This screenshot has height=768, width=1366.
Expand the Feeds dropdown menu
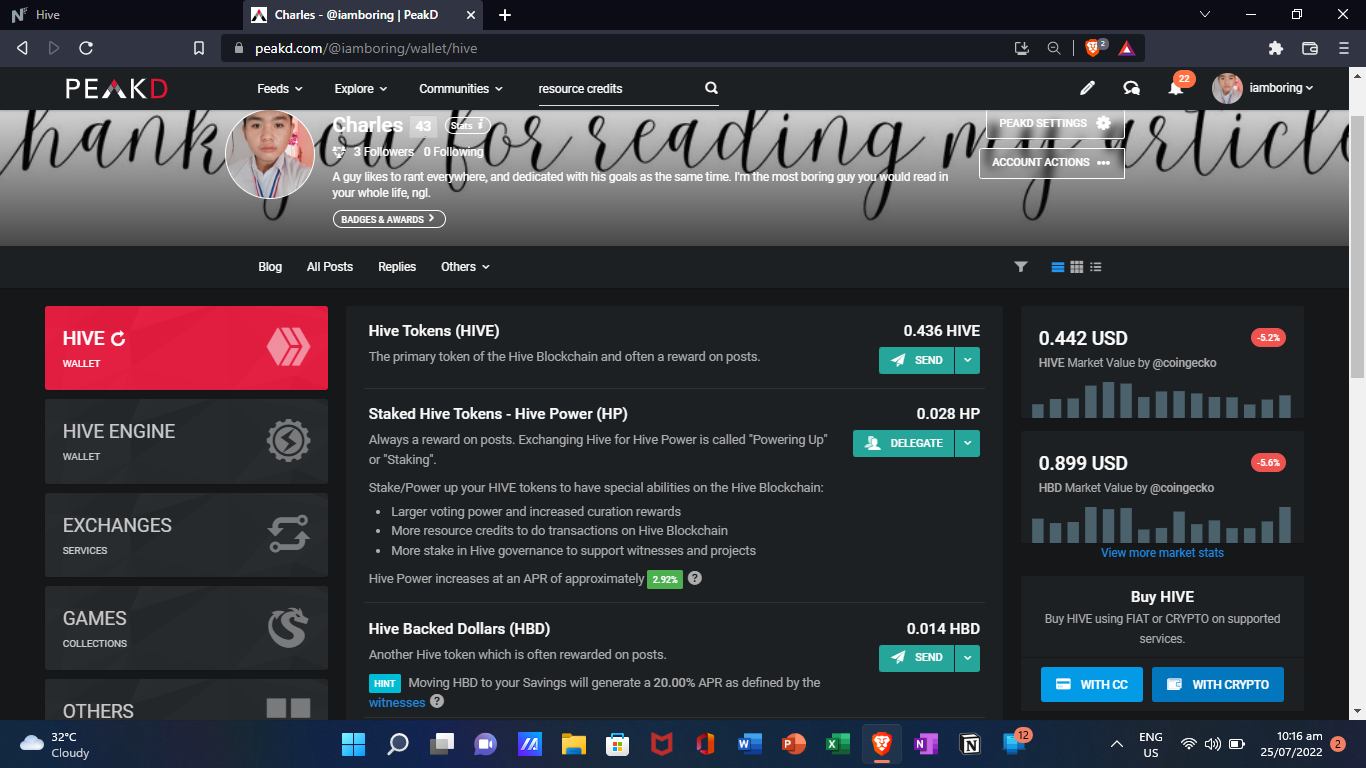click(x=280, y=89)
